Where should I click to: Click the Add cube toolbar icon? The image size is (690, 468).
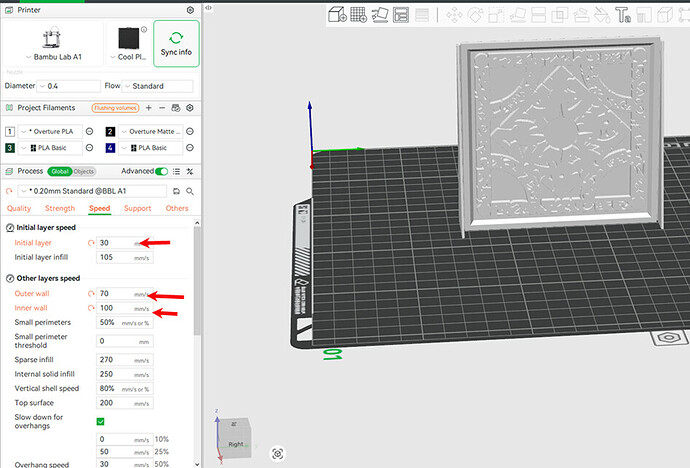pyautogui.click(x=338, y=15)
